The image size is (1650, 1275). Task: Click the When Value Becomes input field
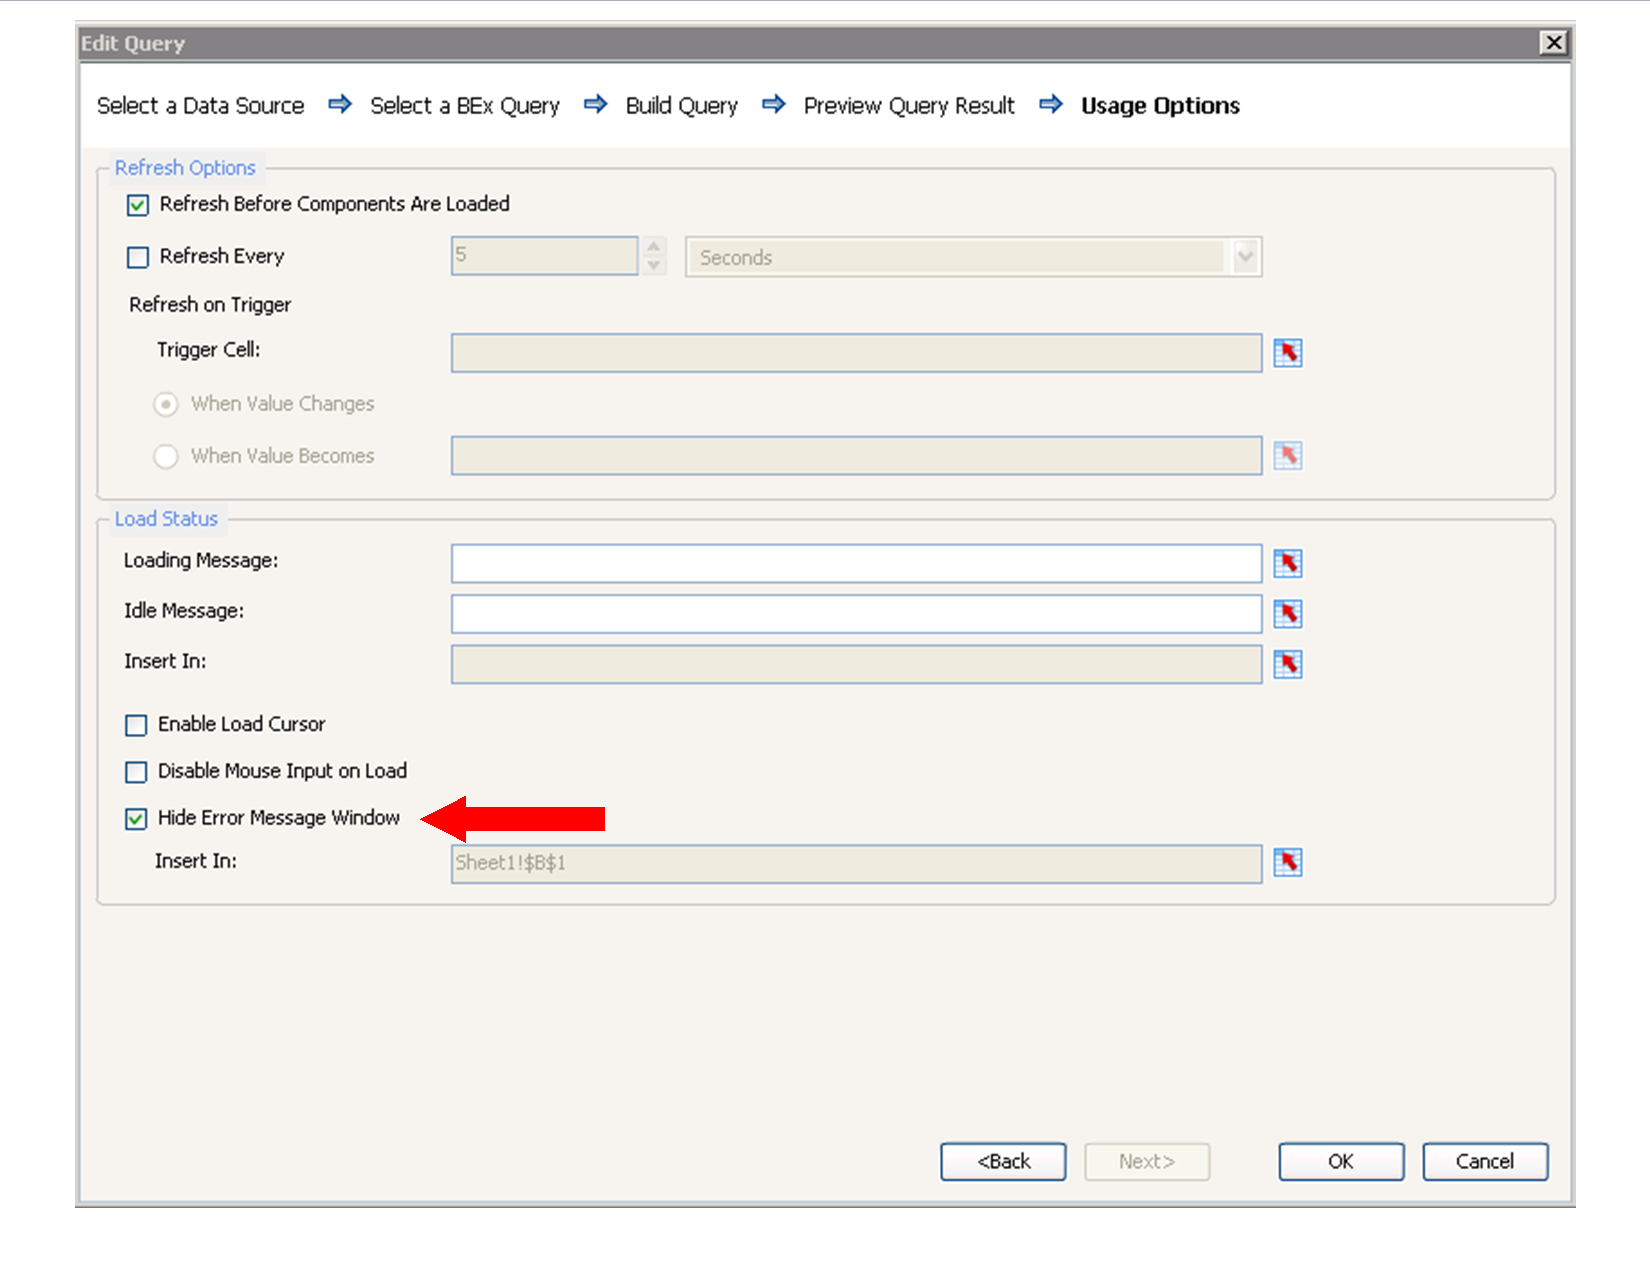tap(856, 456)
